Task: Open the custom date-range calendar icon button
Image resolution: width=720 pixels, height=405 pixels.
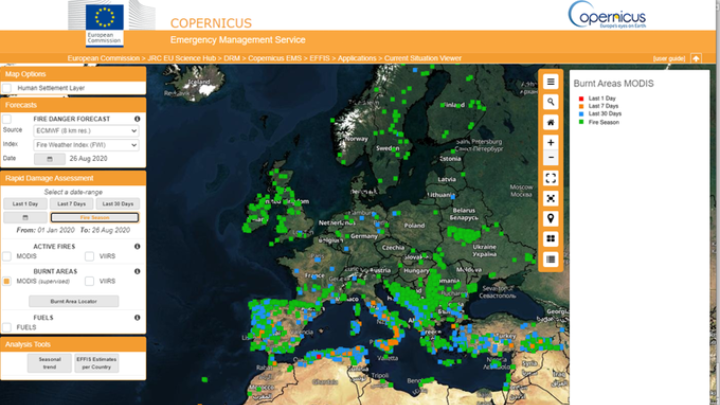Action: pos(25,218)
